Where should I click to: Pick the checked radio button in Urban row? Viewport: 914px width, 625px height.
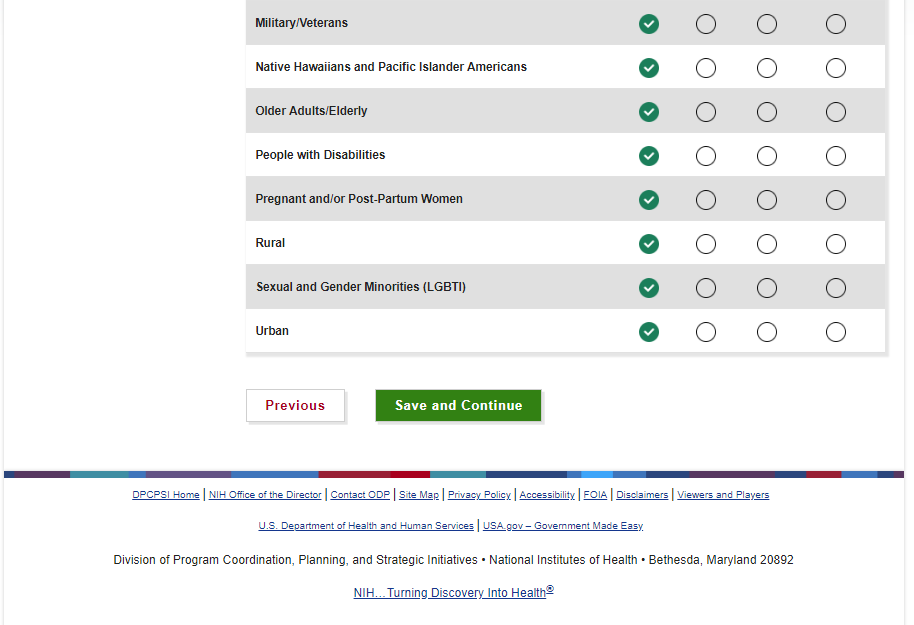pyautogui.click(x=649, y=332)
